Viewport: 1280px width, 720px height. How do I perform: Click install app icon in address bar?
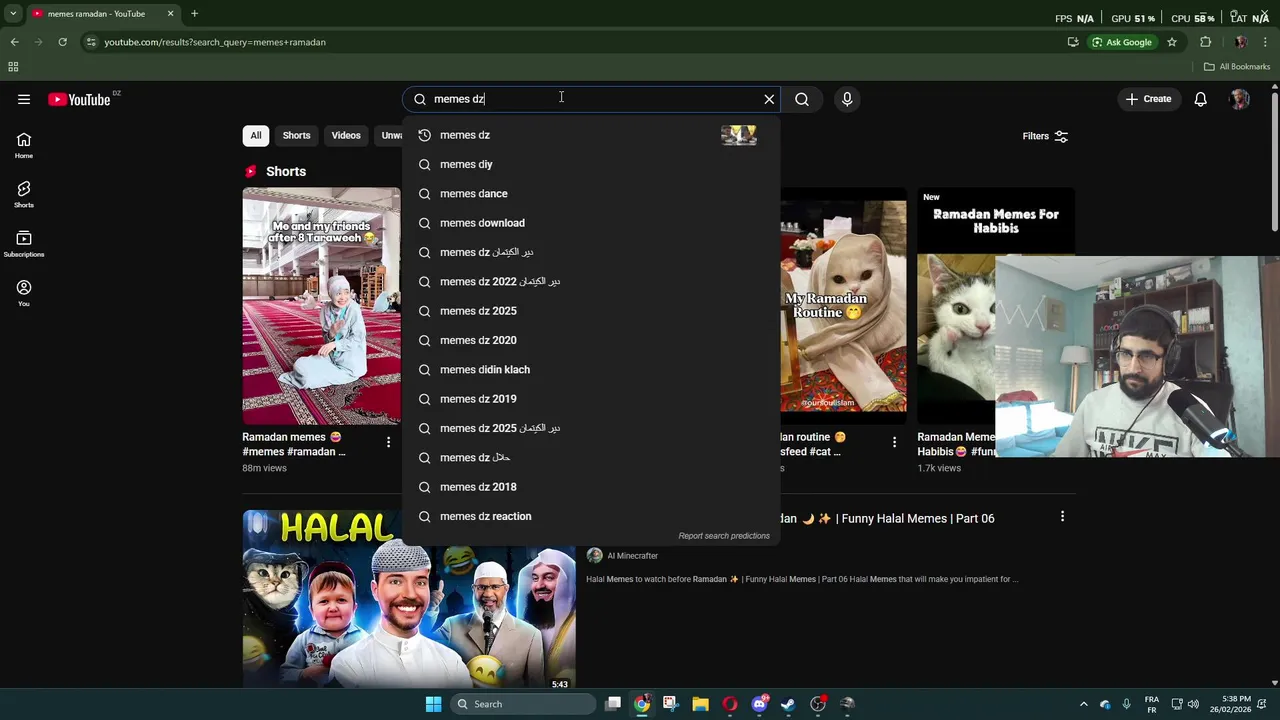pyautogui.click(x=1073, y=42)
